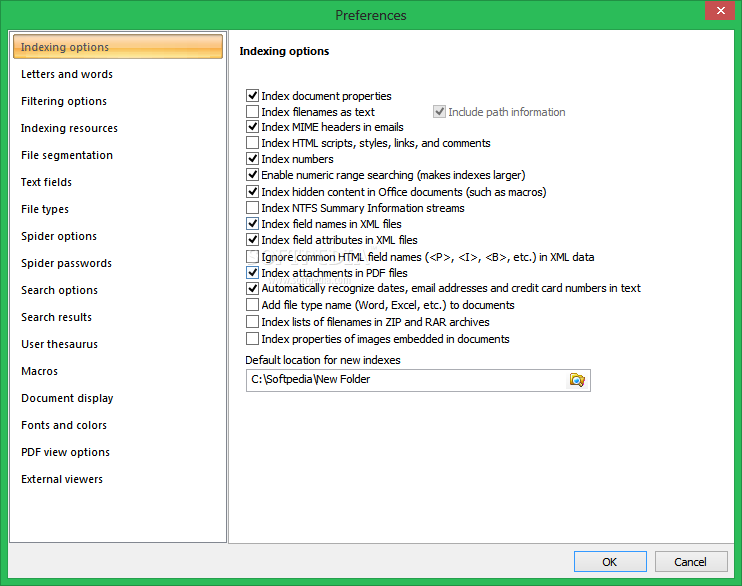The height and width of the screenshot is (586, 742).
Task: Enable Index NTFS Summary Information streams
Action: click(253, 208)
